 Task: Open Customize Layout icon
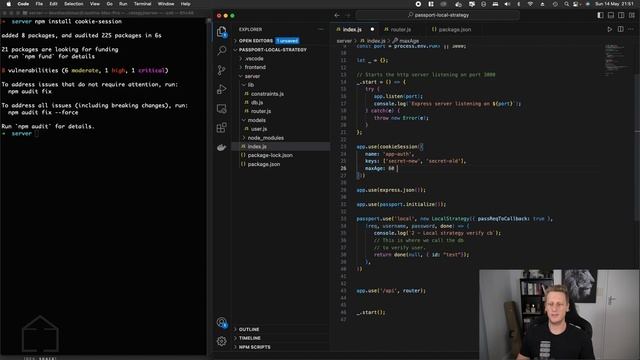coord(632,15)
